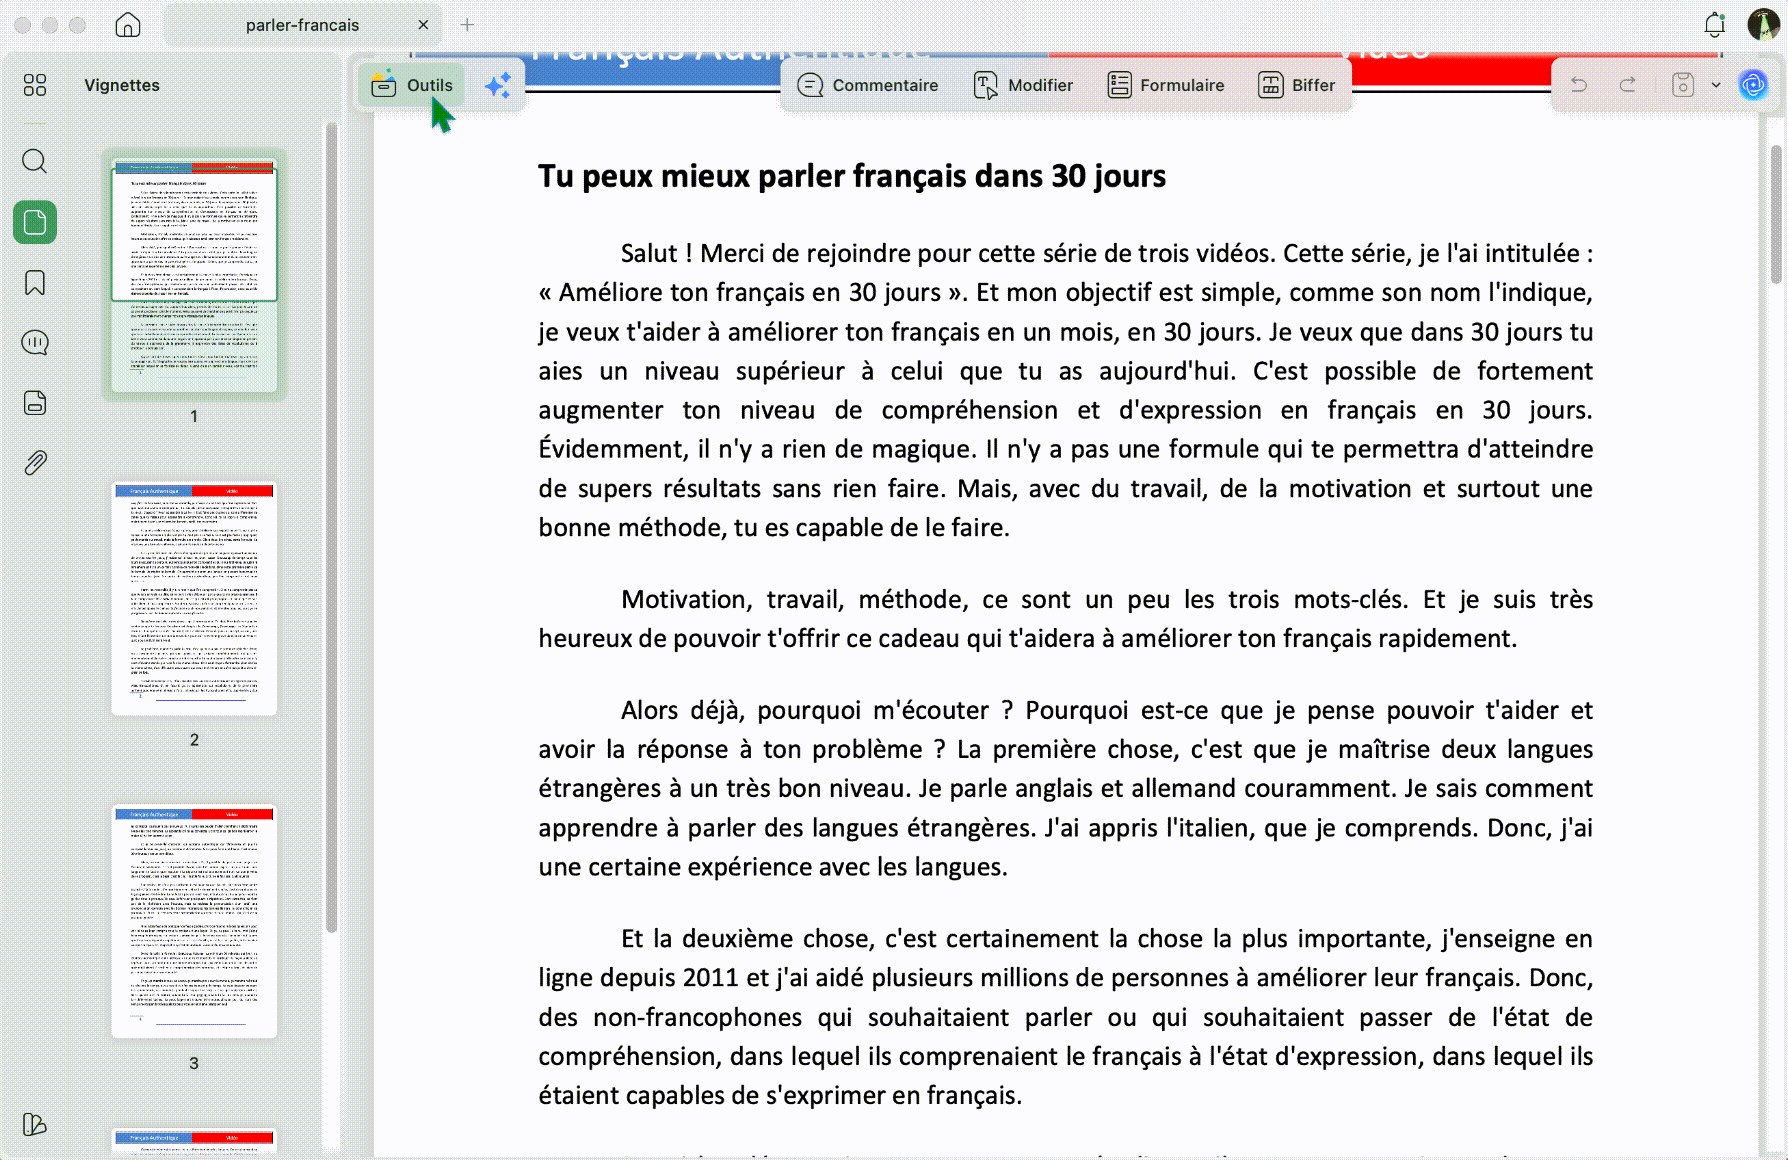The height and width of the screenshot is (1160, 1788).
Task: Expand the save options dropdown arrow
Action: tap(1716, 85)
